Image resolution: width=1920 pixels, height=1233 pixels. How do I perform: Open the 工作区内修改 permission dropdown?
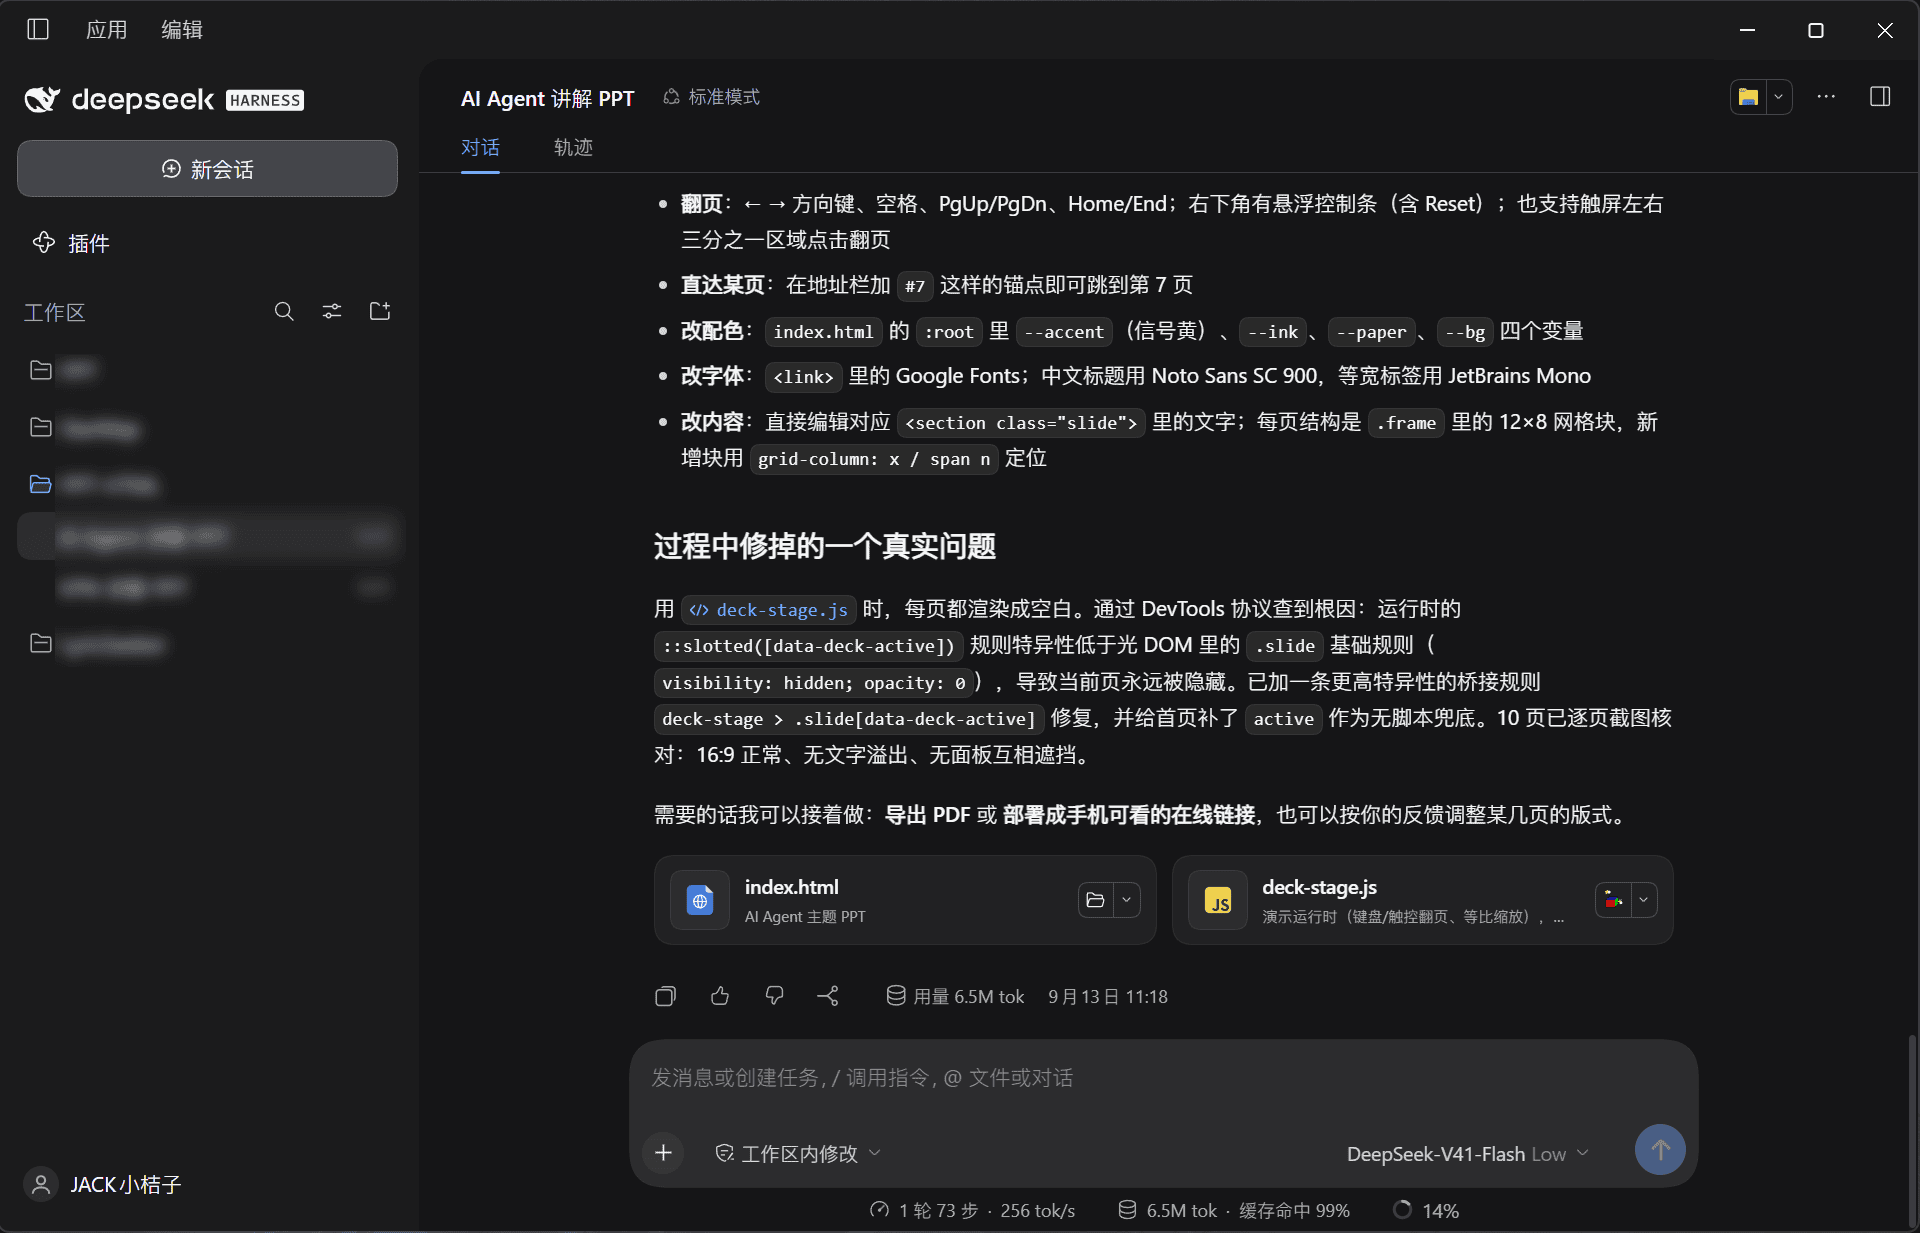(x=798, y=1154)
